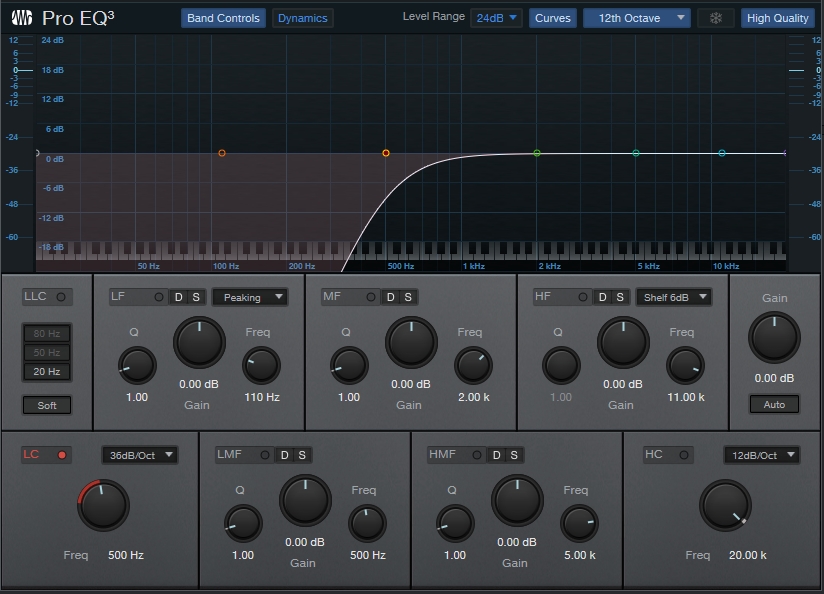Image resolution: width=824 pixels, height=594 pixels.
Task: Activate the HMF band power toggle
Action: (477, 455)
